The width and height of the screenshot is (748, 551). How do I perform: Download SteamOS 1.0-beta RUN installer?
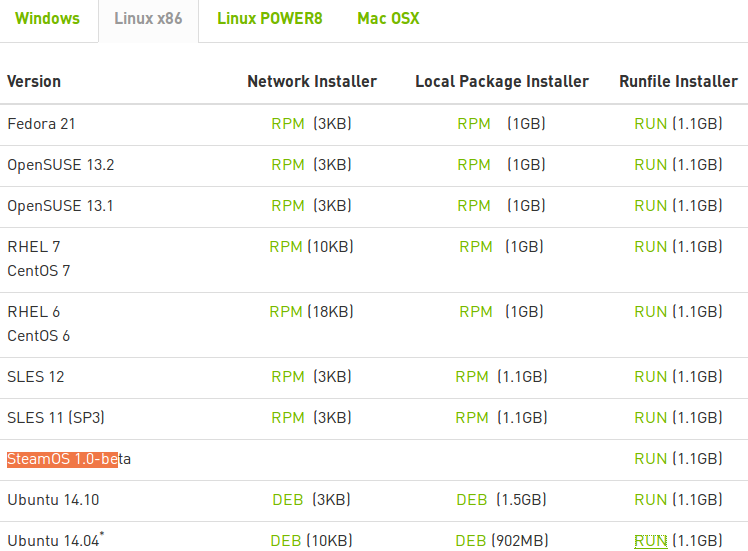click(651, 459)
